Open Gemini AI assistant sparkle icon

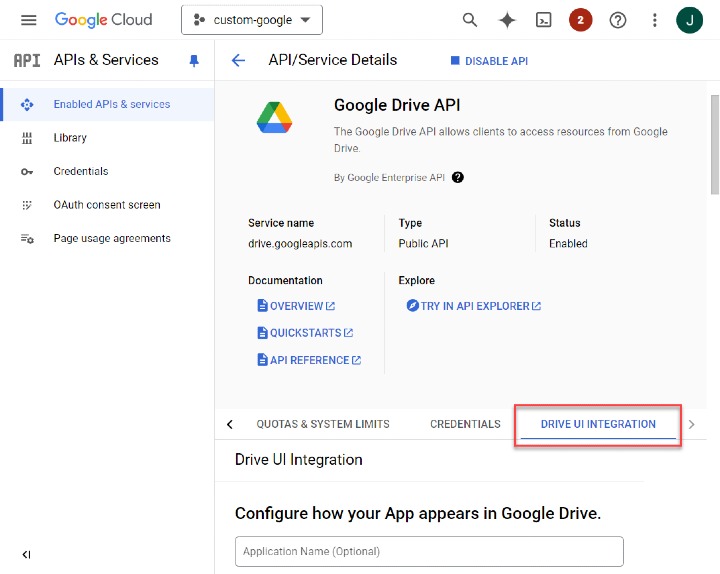[507, 20]
